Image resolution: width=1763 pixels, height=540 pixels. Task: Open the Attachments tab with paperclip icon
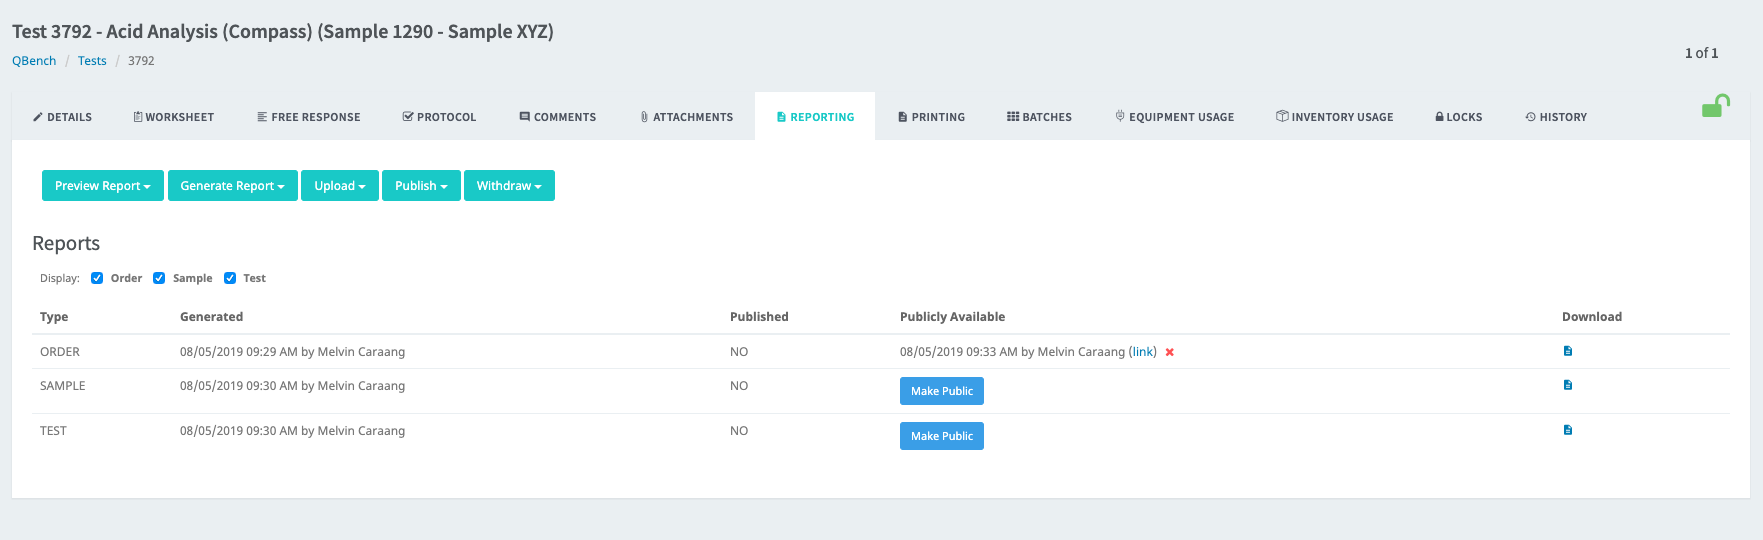pos(687,117)
